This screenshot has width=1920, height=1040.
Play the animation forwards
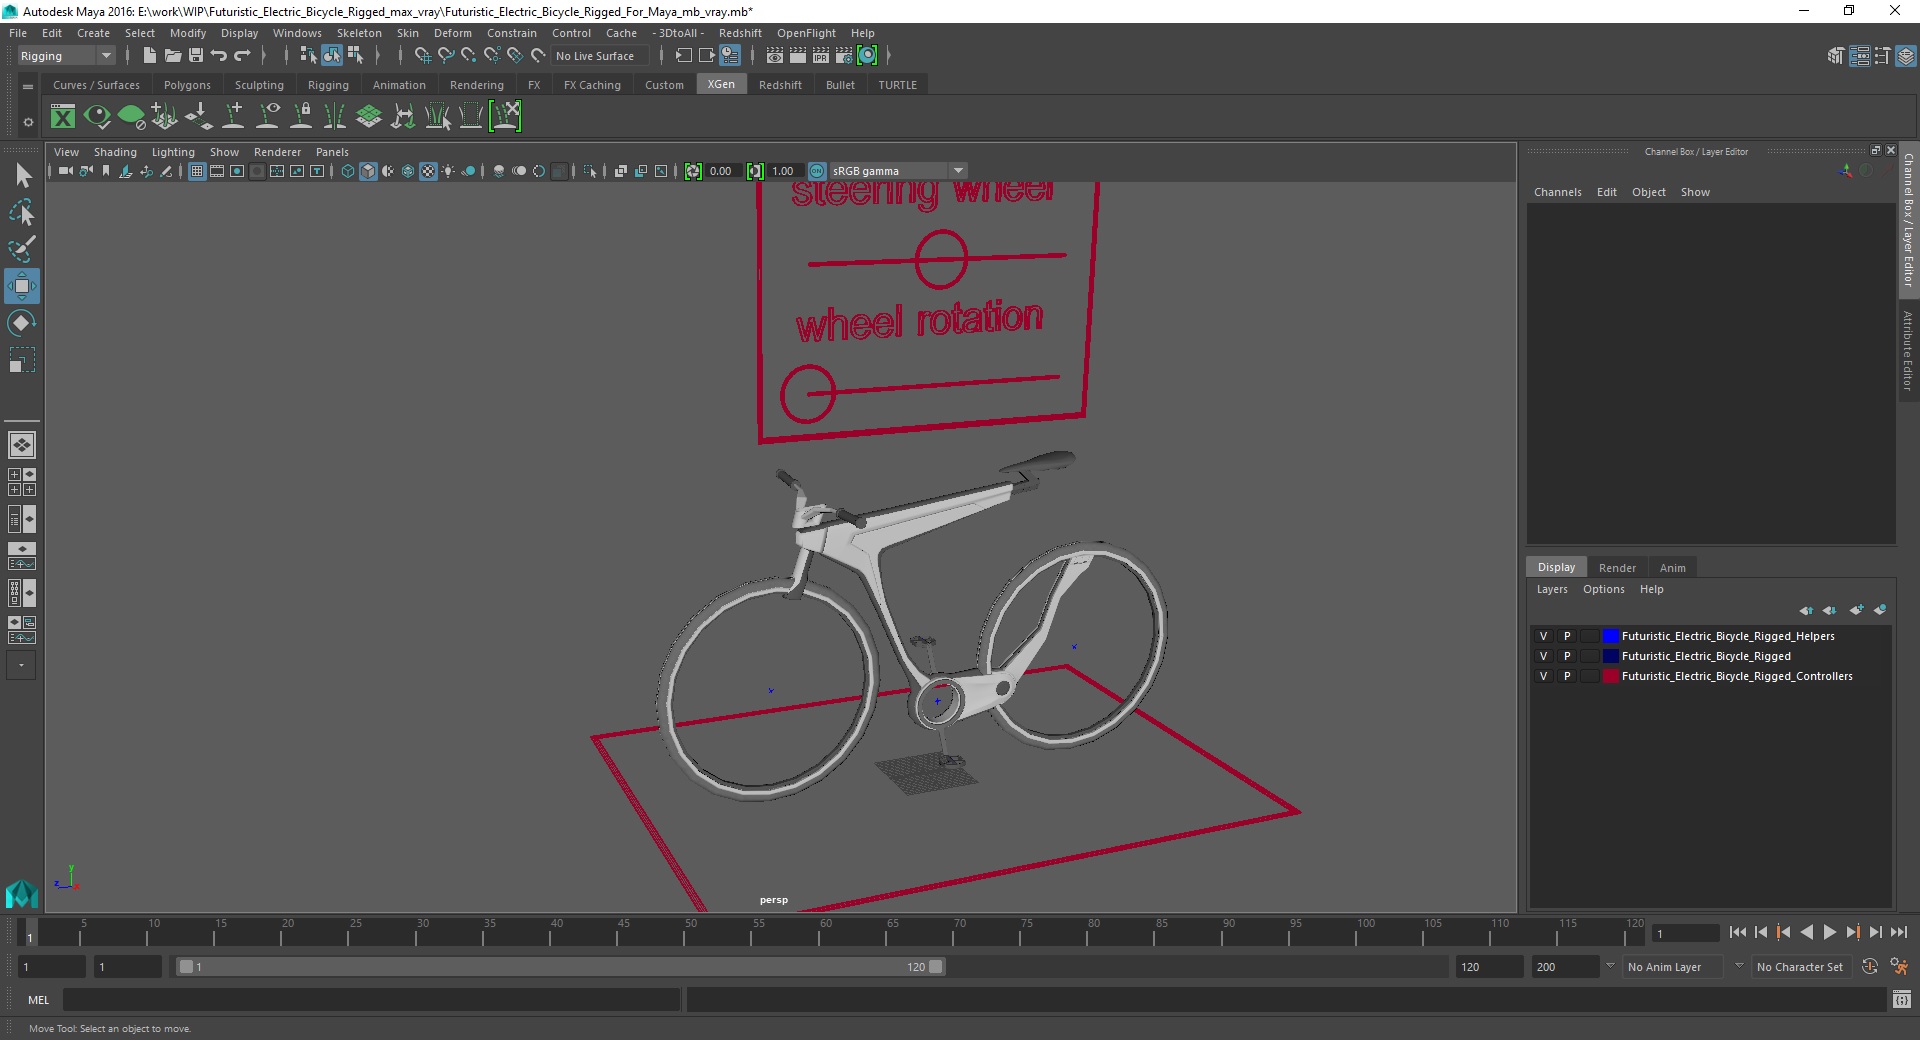click(1829, 932)
